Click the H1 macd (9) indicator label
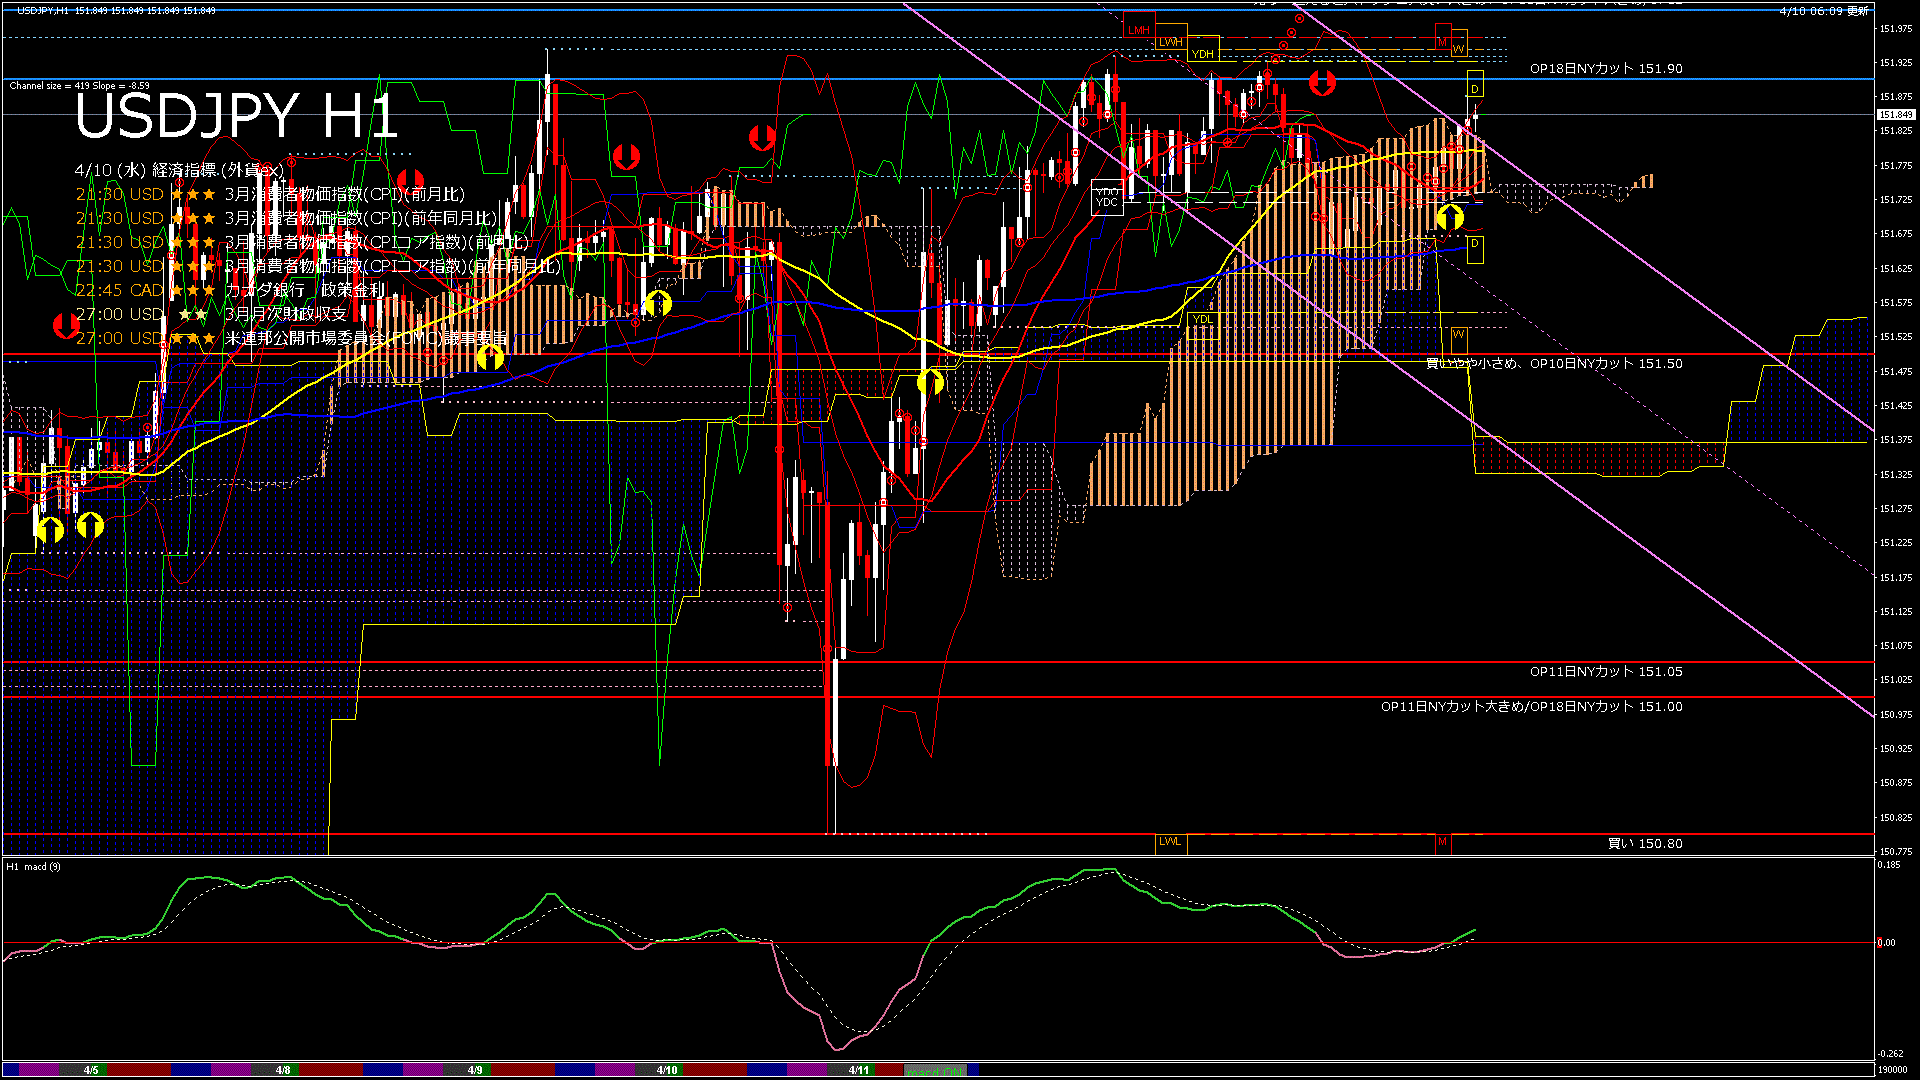 tap(34, 867)
